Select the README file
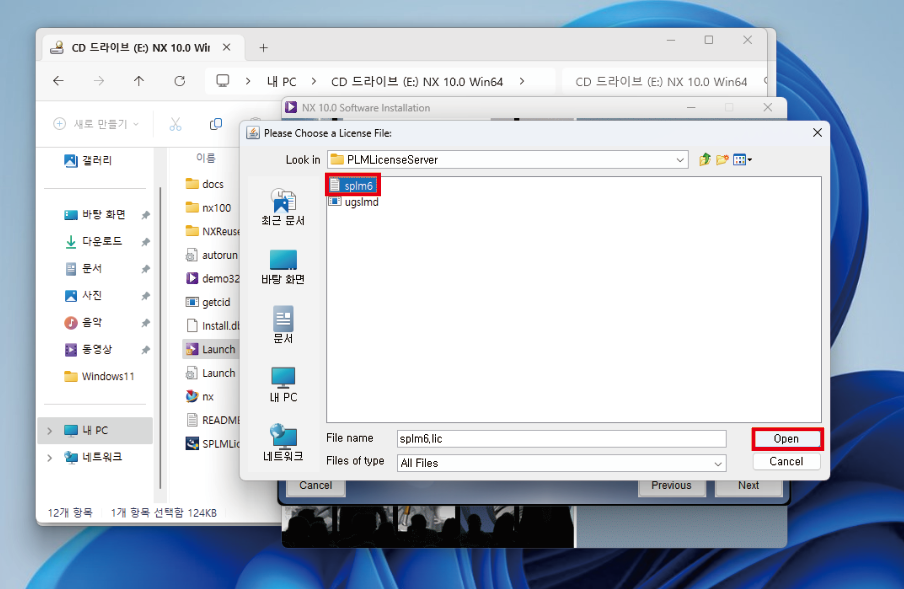The height and width of the screenshot is (589, 904). click(212, 421)
